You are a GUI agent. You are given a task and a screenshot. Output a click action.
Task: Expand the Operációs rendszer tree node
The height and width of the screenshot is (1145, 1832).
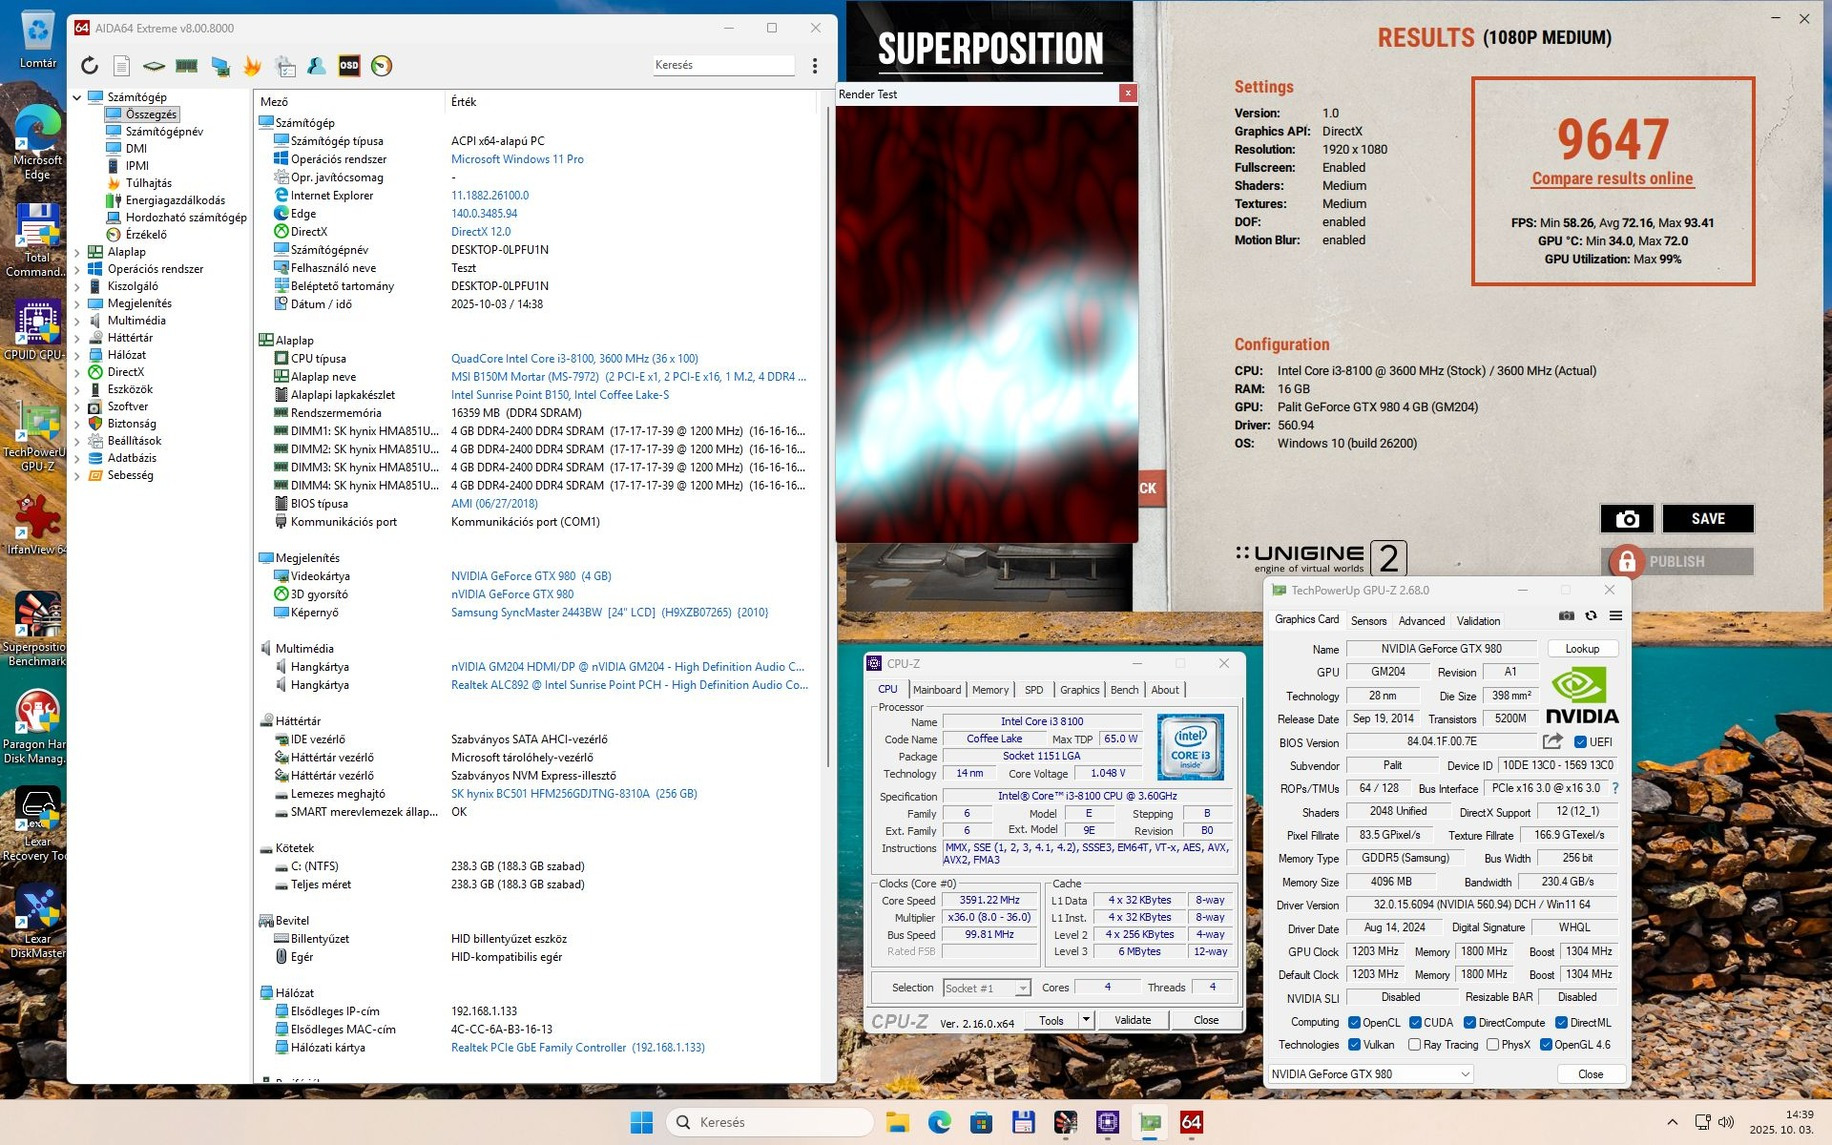coord(77,269)
